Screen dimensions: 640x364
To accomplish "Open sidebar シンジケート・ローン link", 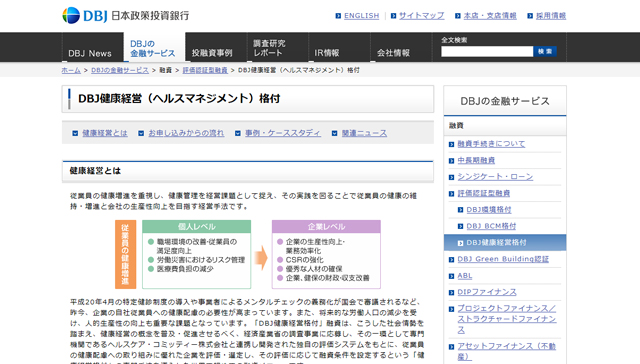I will point(495,177).
